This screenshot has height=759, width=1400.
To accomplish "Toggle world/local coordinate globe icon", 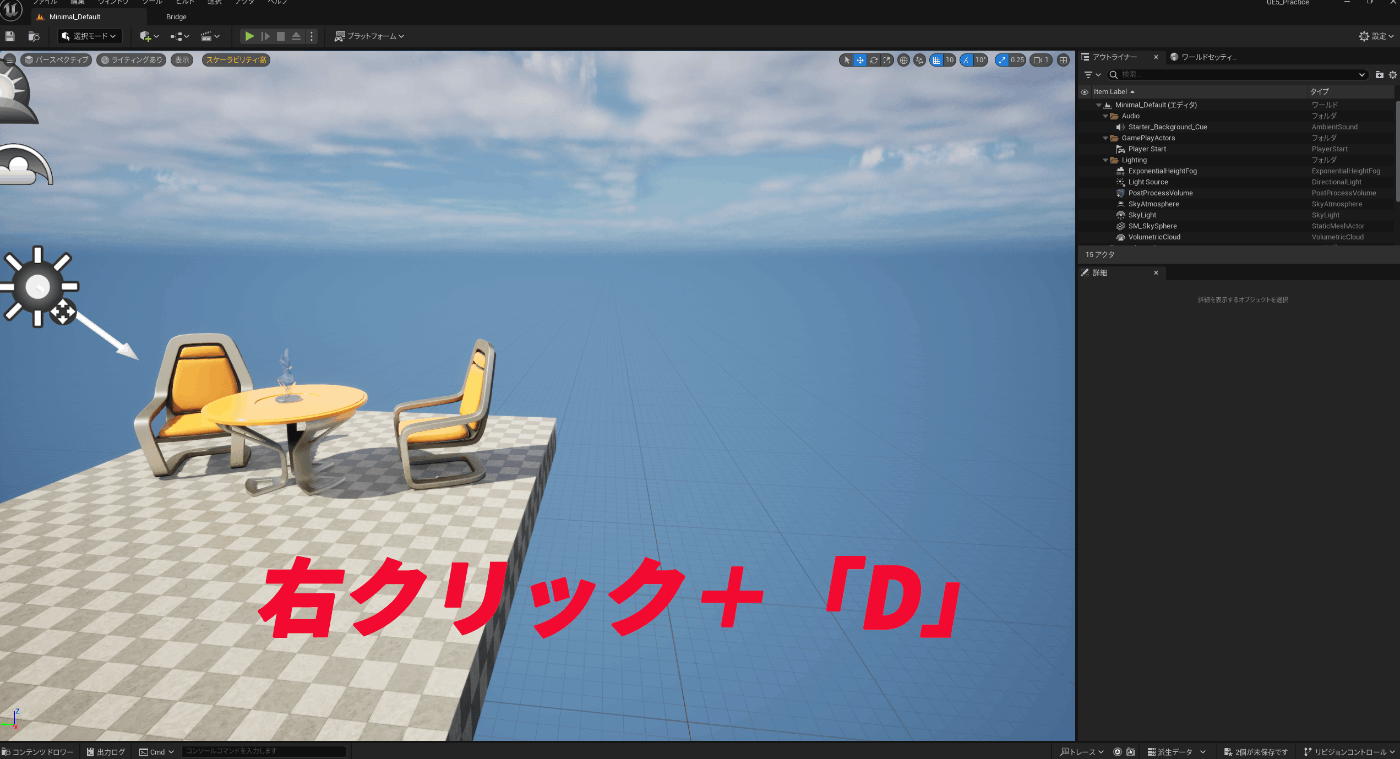I will [x=904, y=60].
